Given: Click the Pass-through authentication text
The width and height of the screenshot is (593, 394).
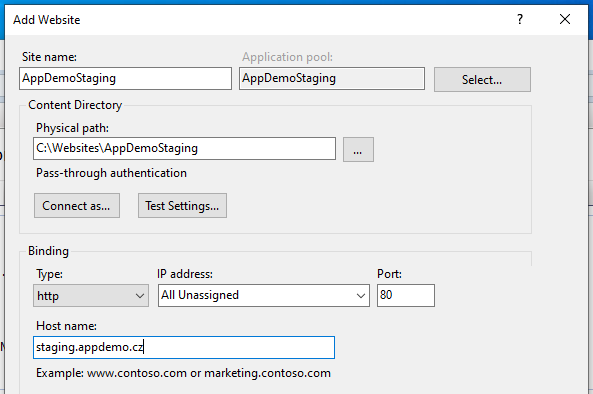Looking at the screenshot, I should [x=111, y=173].
